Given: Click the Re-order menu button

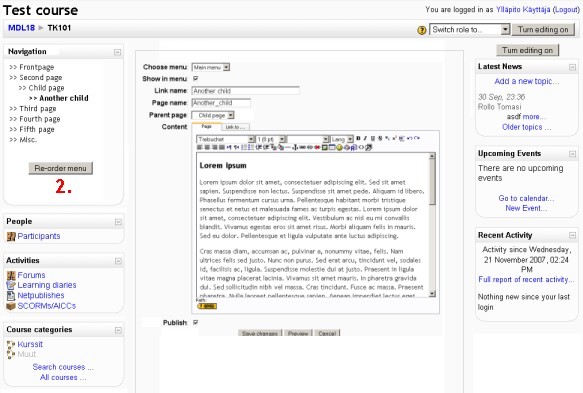Looking at the screenshot, I should 61,168.
